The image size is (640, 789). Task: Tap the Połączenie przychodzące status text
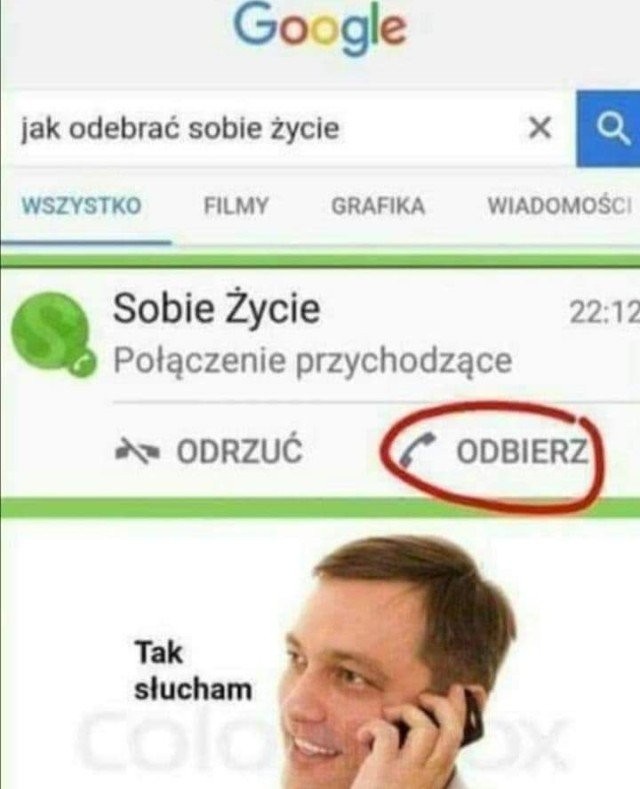312,361
